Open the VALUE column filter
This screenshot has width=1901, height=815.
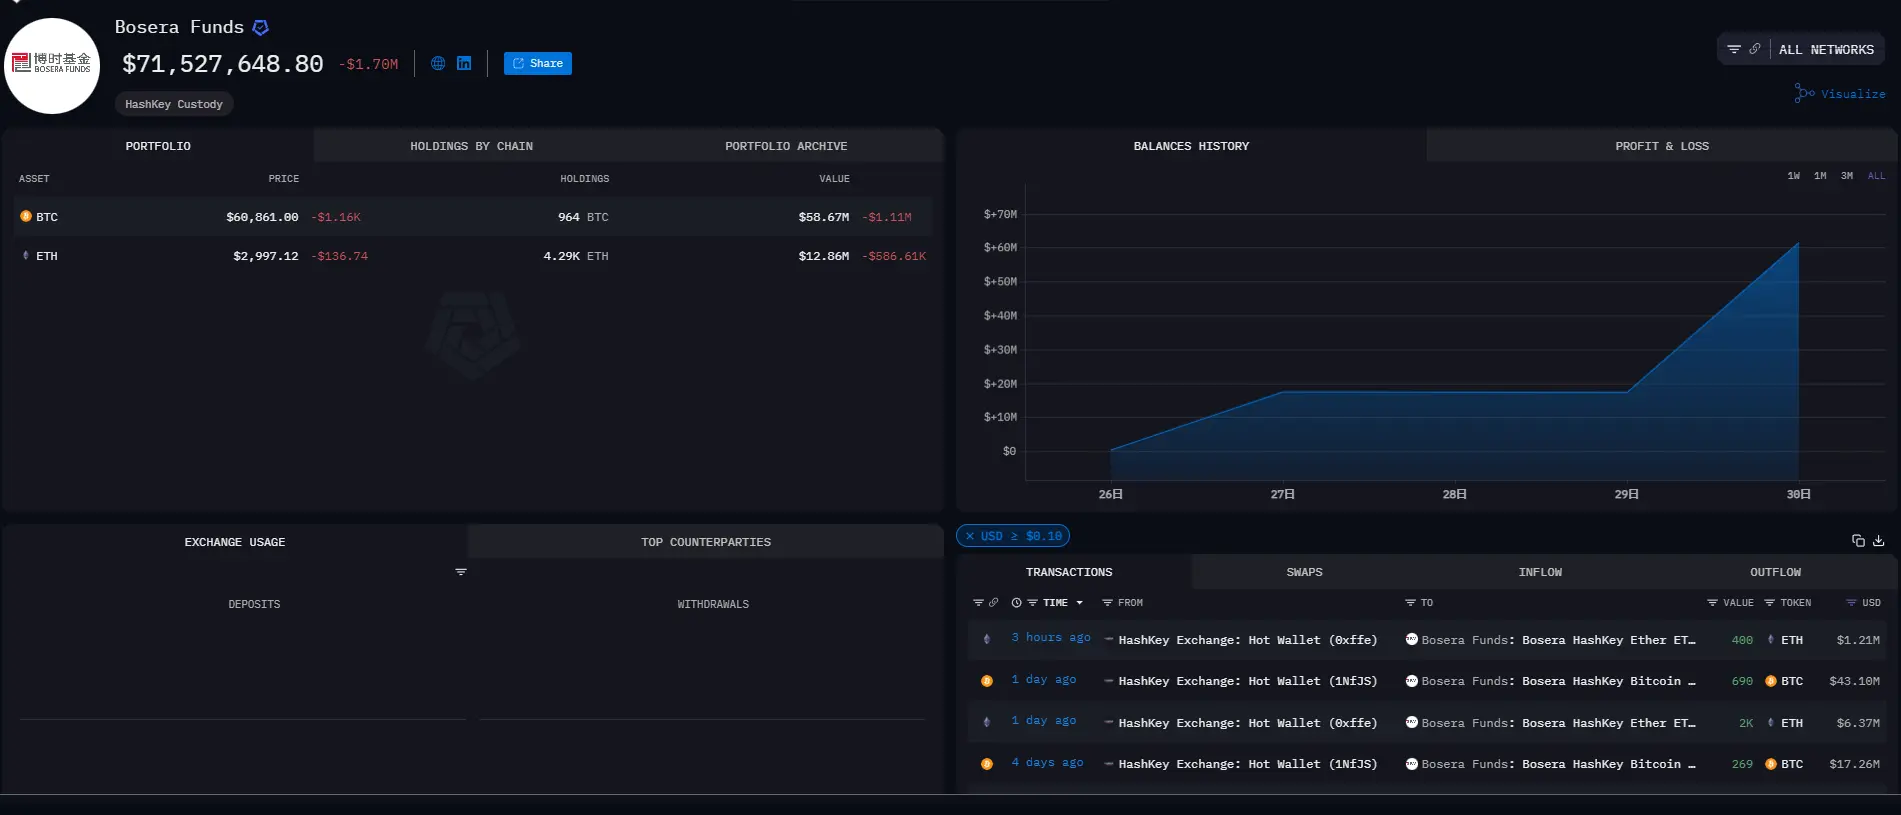click(x=1712, y=603)
